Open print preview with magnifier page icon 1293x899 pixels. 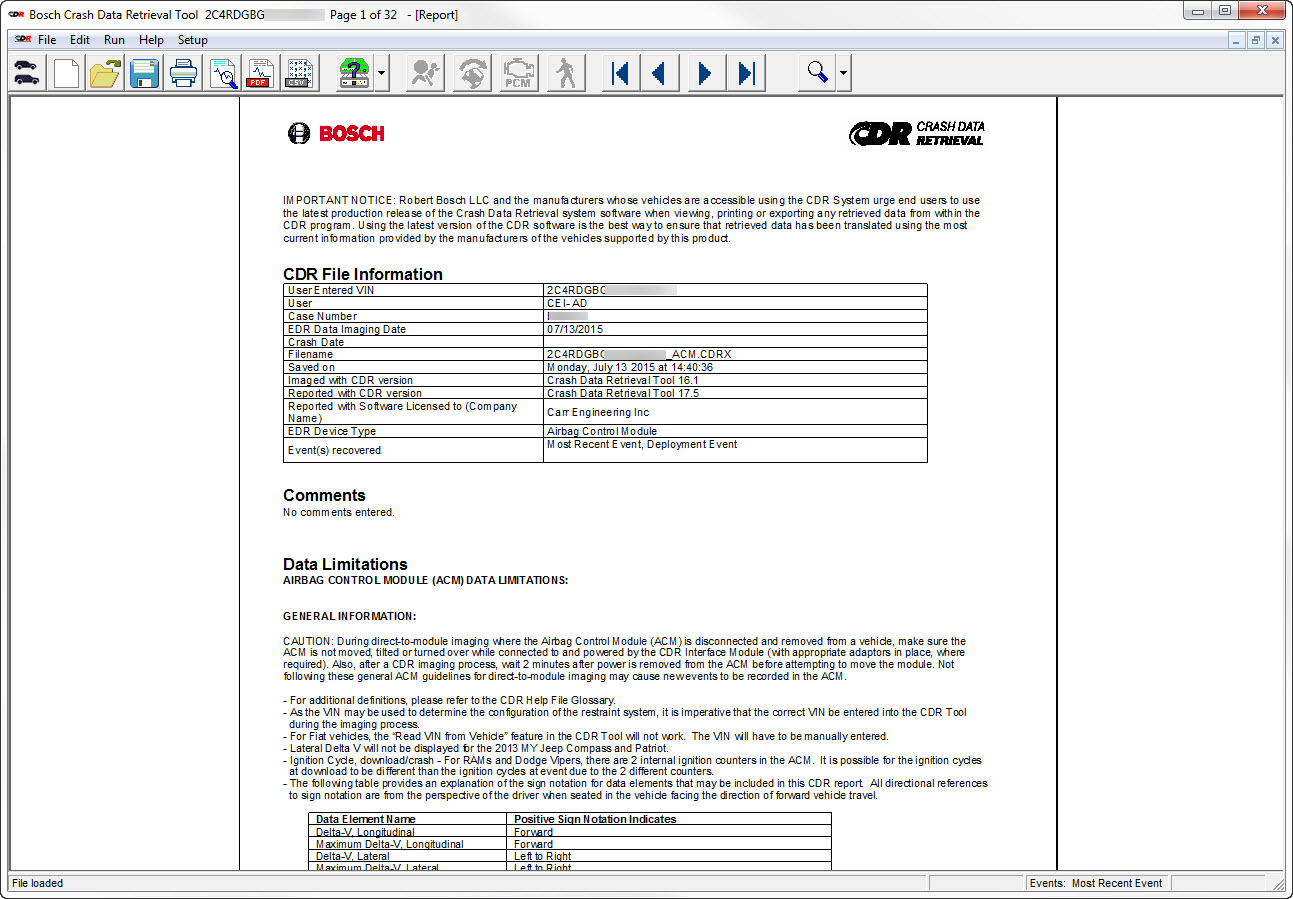(222, 73)
